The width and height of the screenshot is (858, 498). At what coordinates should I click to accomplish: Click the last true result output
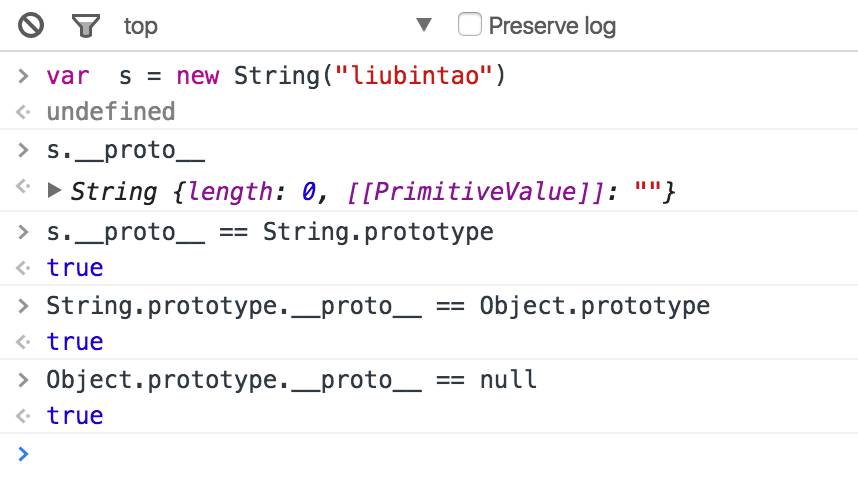pyautogui.click(x=75, y=415)
